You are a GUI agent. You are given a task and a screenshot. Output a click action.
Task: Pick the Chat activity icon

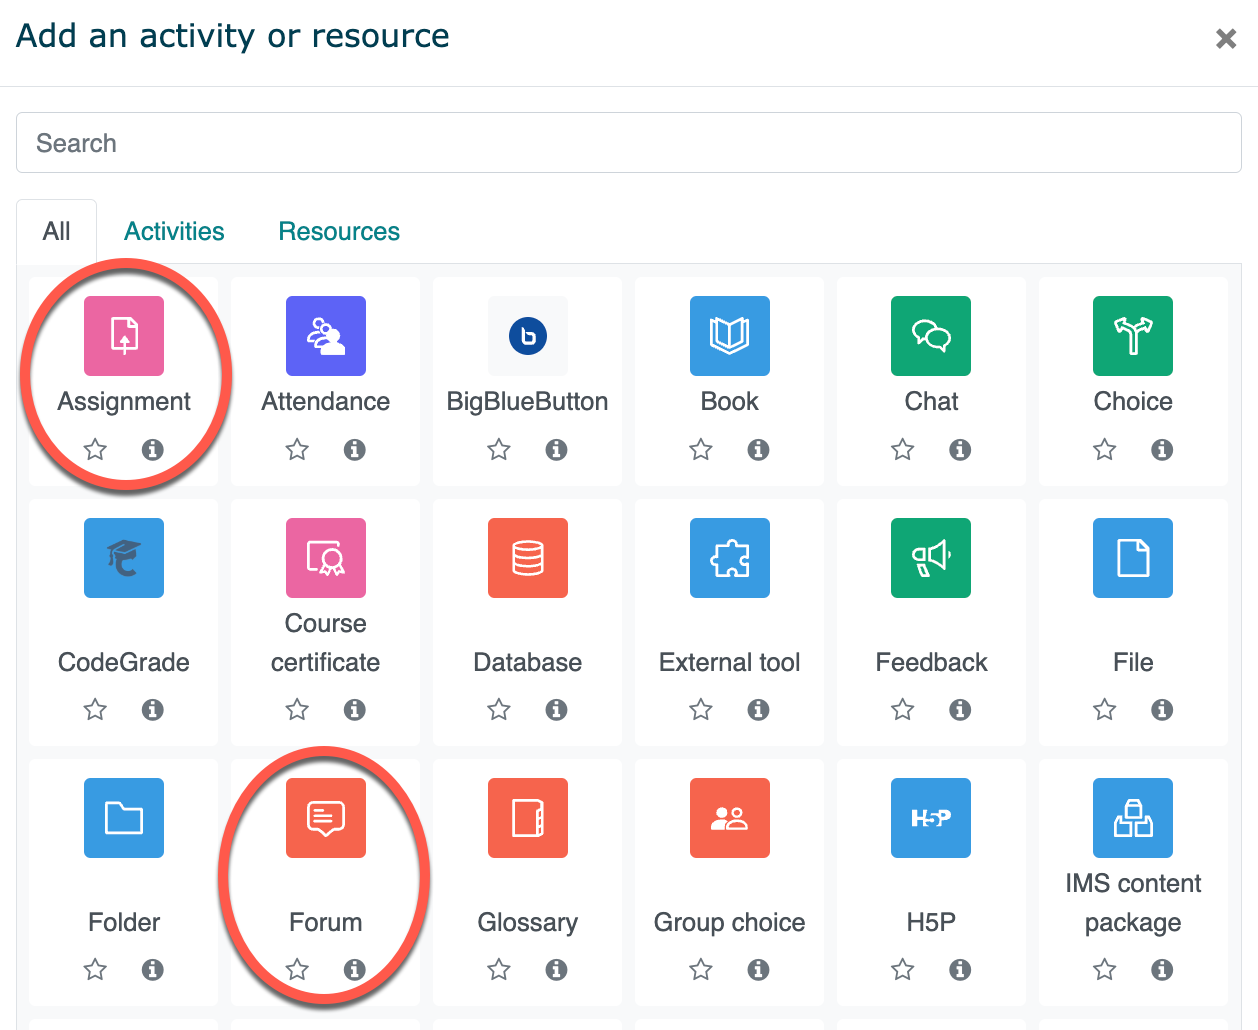point(931,336)
